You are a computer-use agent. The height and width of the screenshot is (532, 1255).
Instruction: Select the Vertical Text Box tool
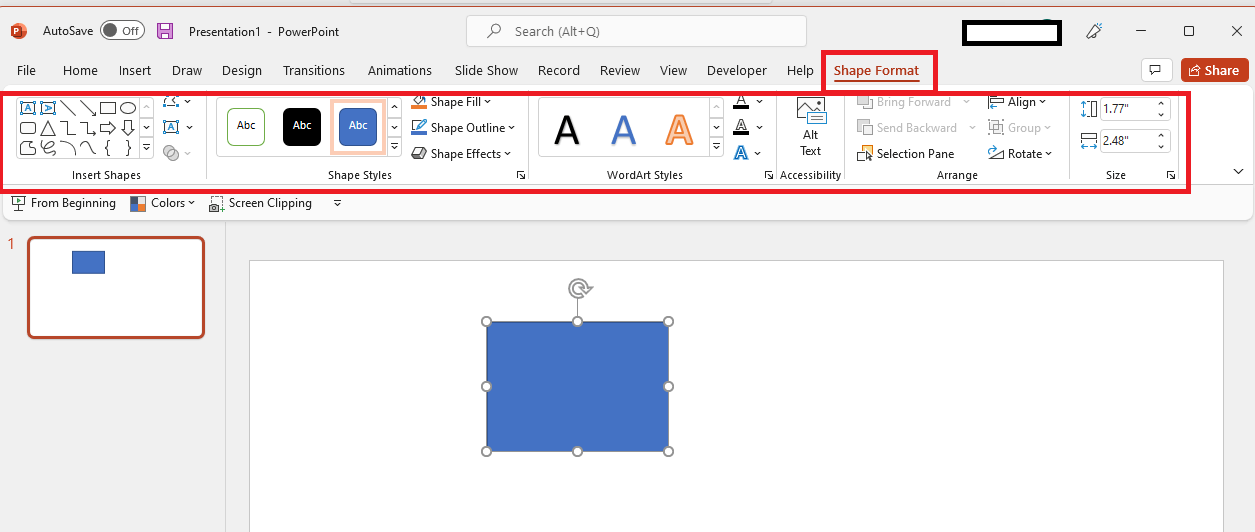coord(48,108)
